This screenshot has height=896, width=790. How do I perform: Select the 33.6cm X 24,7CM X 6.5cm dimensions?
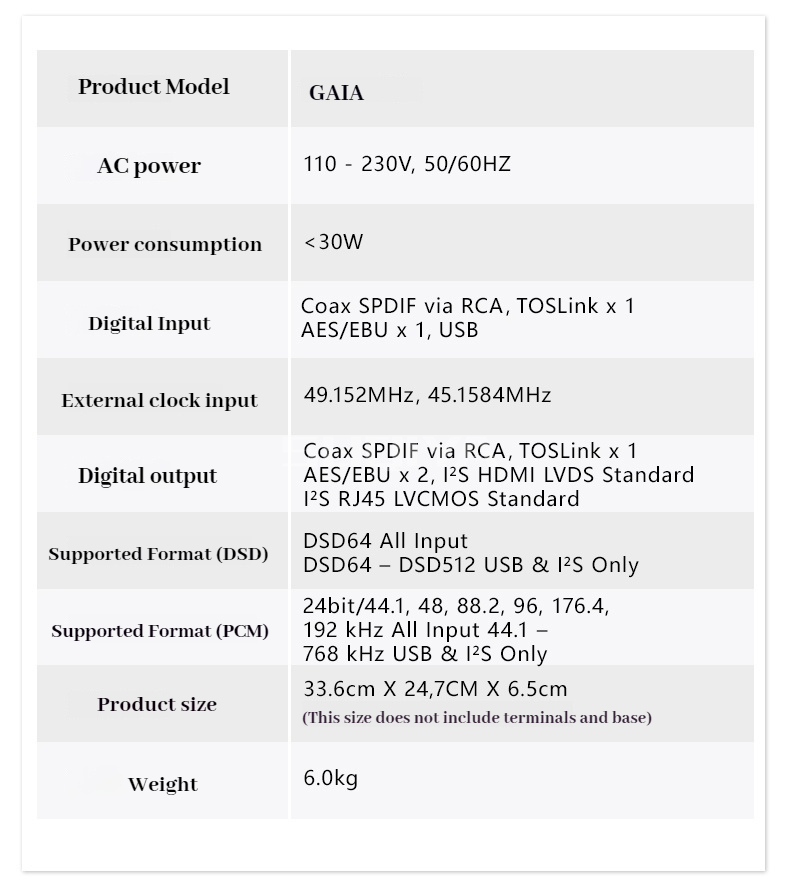[435, 689]
